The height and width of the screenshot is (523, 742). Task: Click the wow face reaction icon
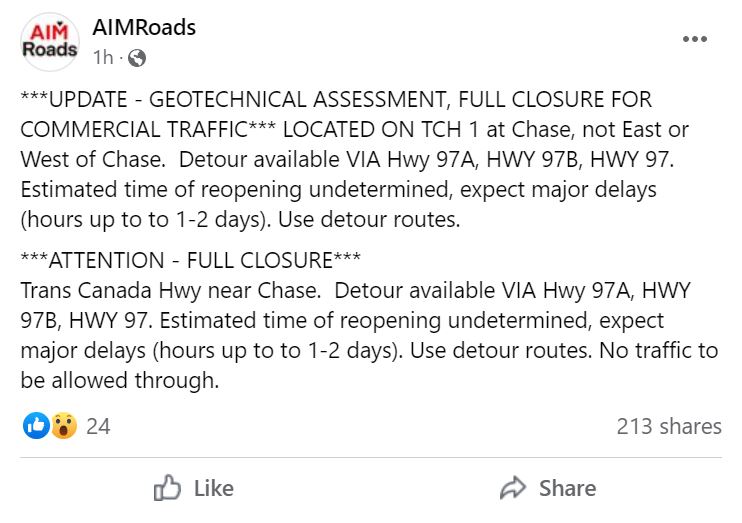[x=63, y=425]
